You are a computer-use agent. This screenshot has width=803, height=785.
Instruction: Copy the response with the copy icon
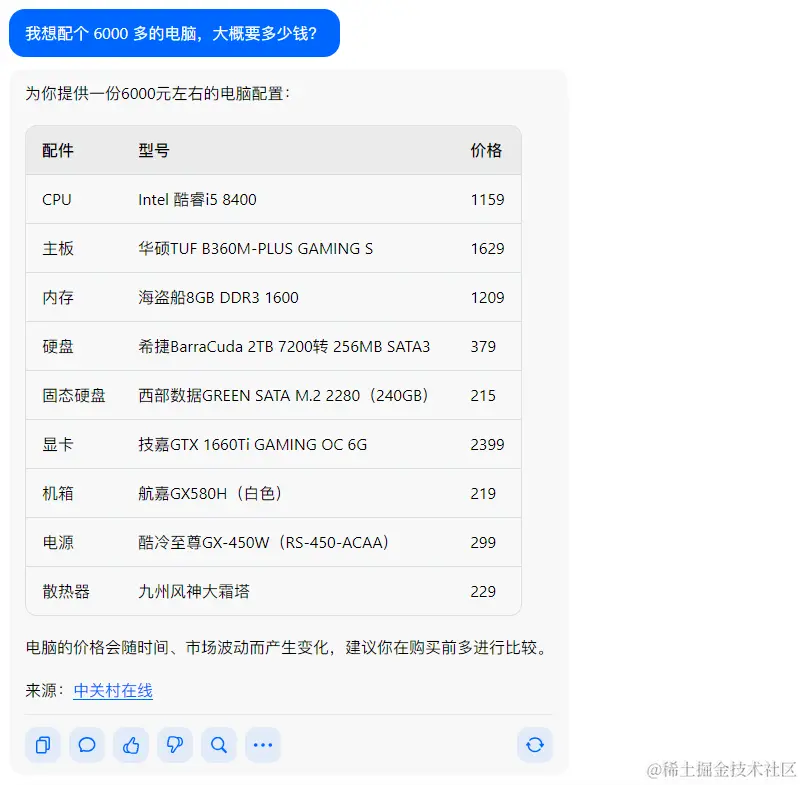coord(43,745)
